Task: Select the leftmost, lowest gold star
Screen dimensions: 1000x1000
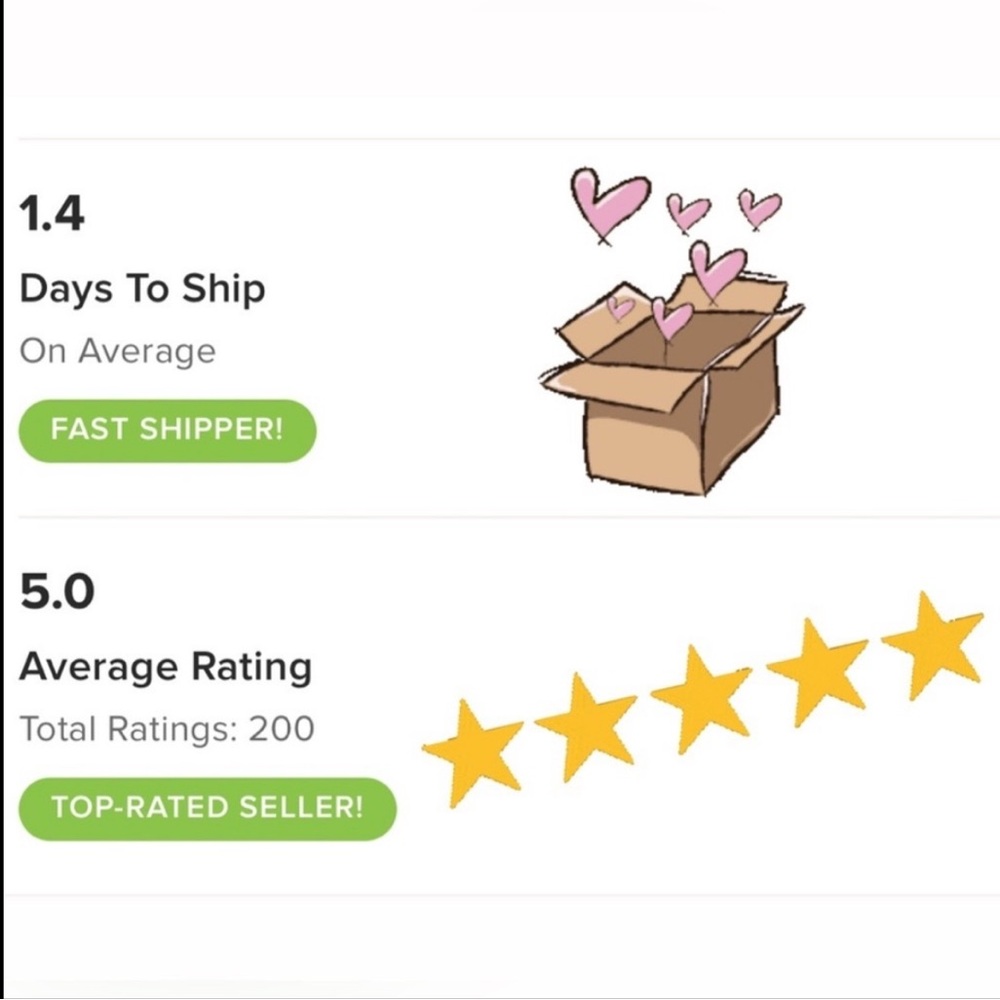Action: pos(472,751)
